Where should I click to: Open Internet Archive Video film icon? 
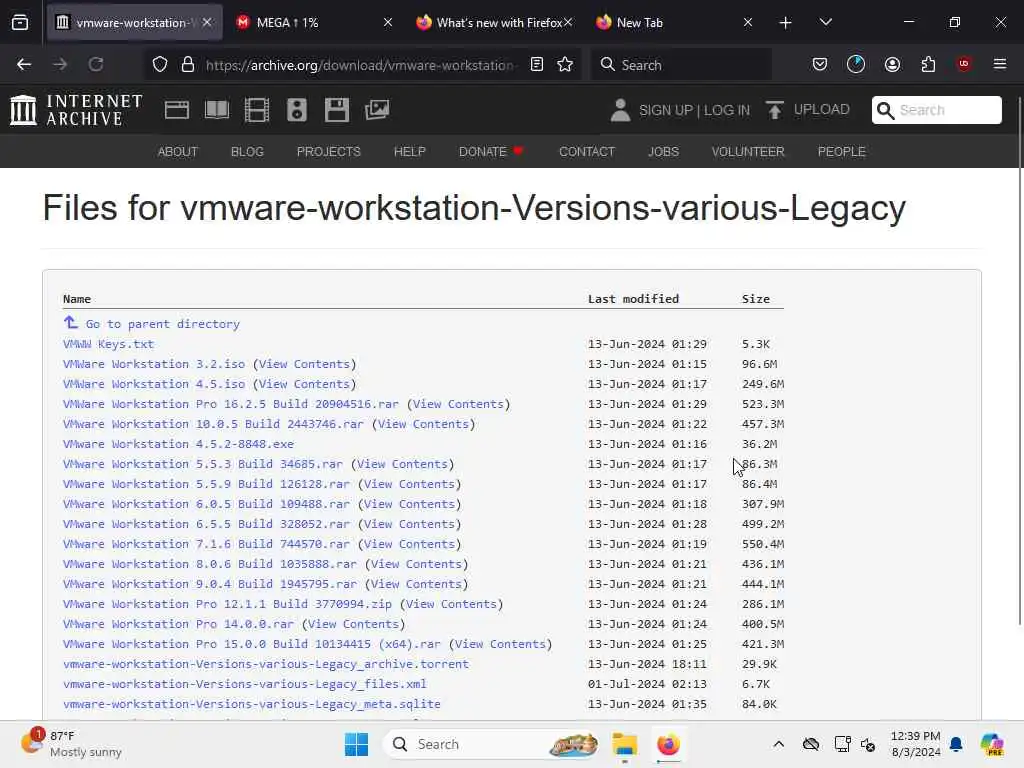(257, 110)
